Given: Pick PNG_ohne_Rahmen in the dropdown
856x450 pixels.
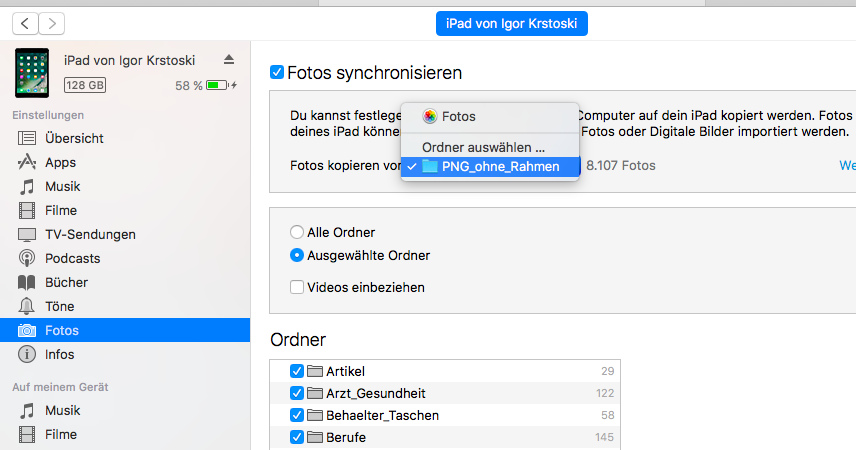Looking at the screenshot, I should [500, 166].
